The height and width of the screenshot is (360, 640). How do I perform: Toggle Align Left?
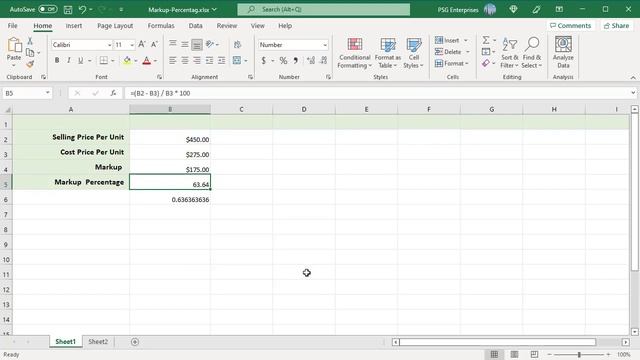172,60
